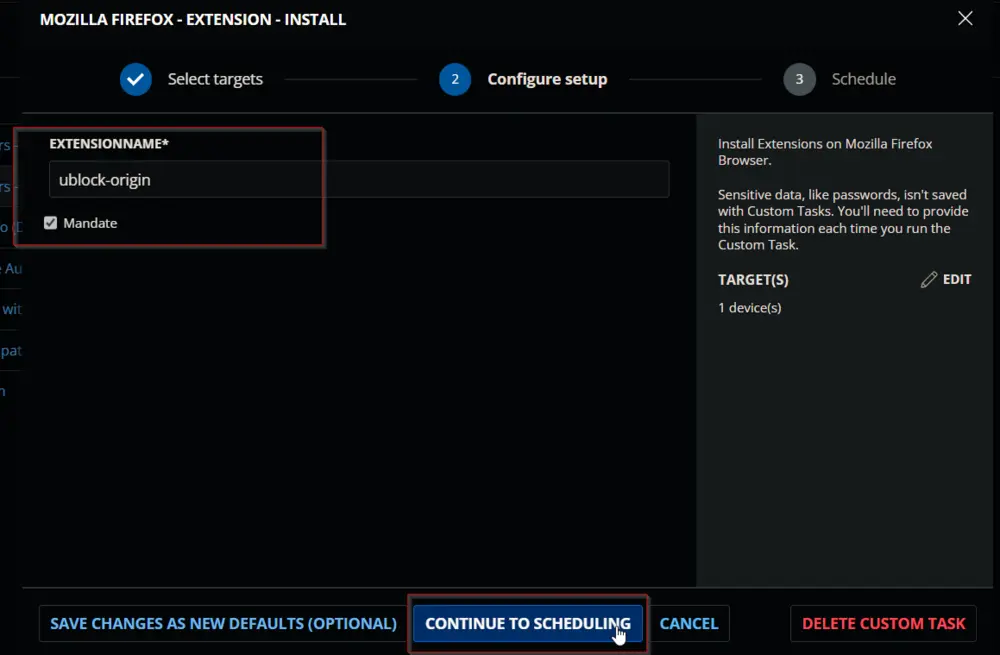Click the TARGET(S) heading
The height and width of the screenshot is (655, 1000).
753,279
